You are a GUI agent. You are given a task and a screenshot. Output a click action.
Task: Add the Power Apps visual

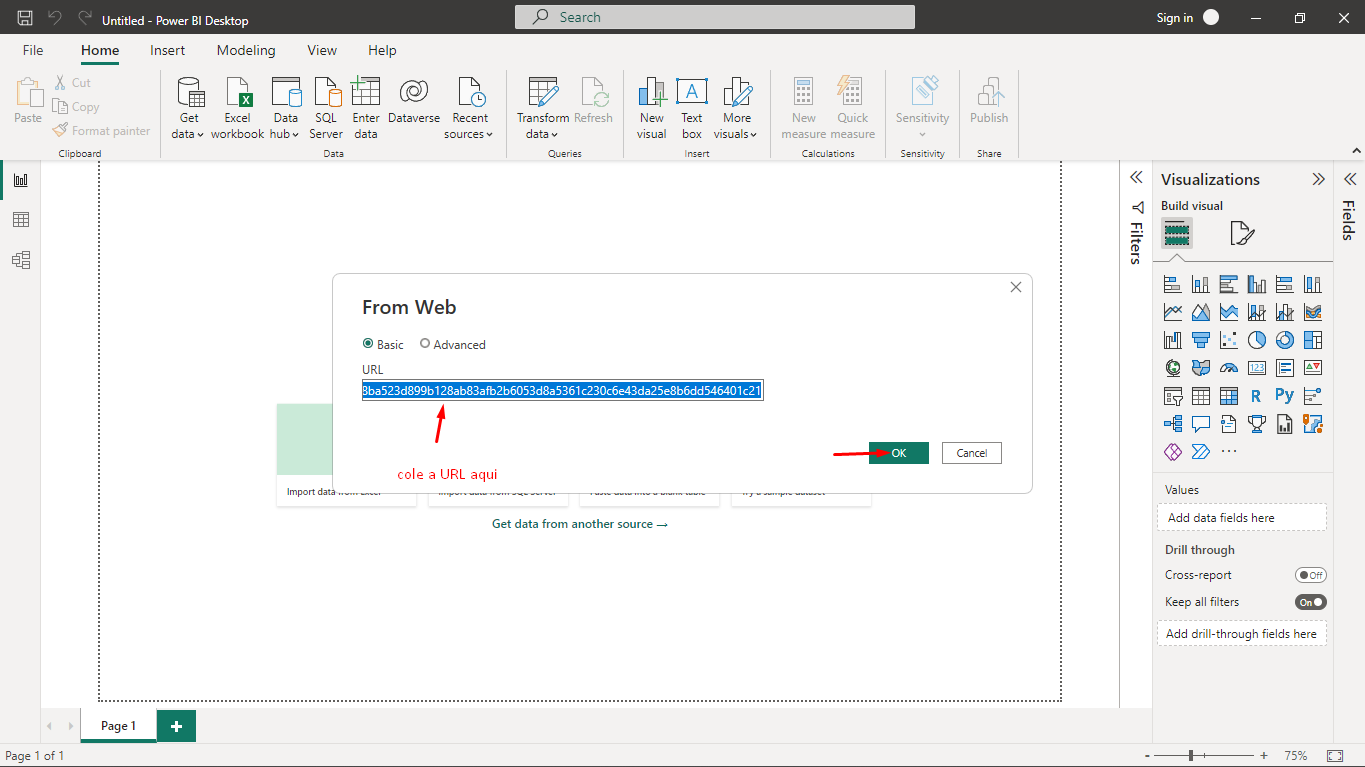click(1173, 452)
